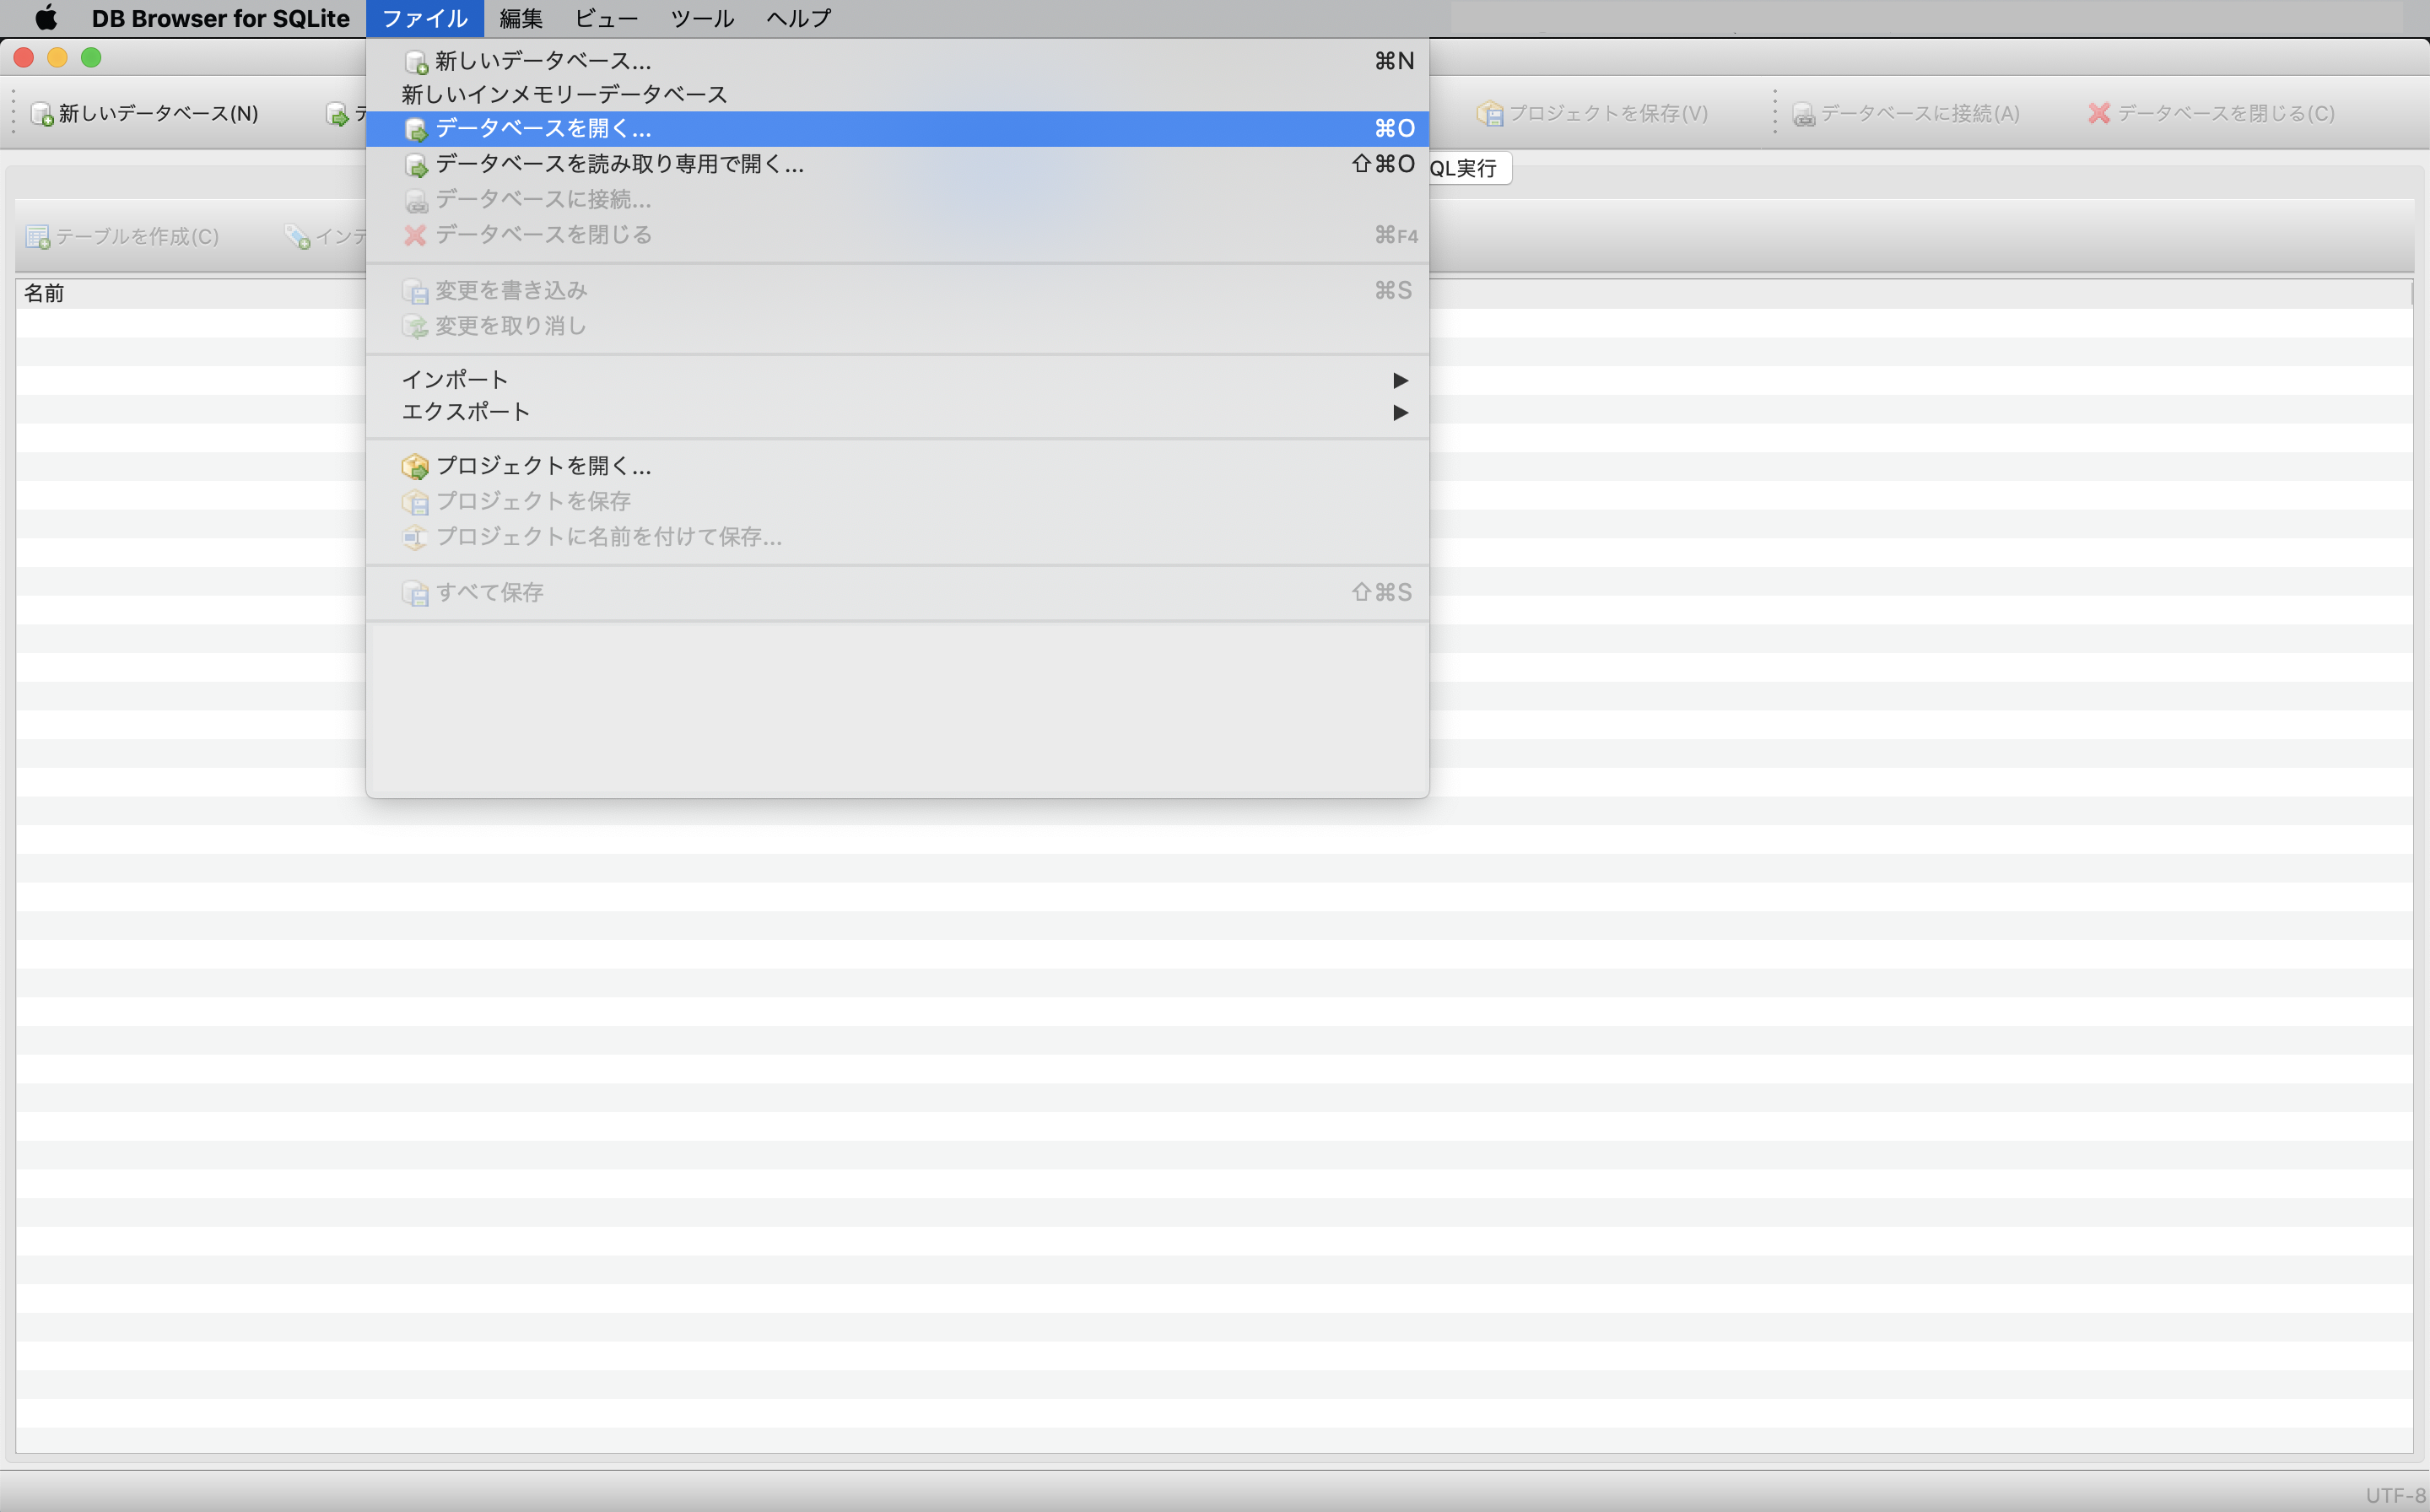
Task: Click the プロジェクトに名前を付けて保存... icon
Action: (415, 537)
